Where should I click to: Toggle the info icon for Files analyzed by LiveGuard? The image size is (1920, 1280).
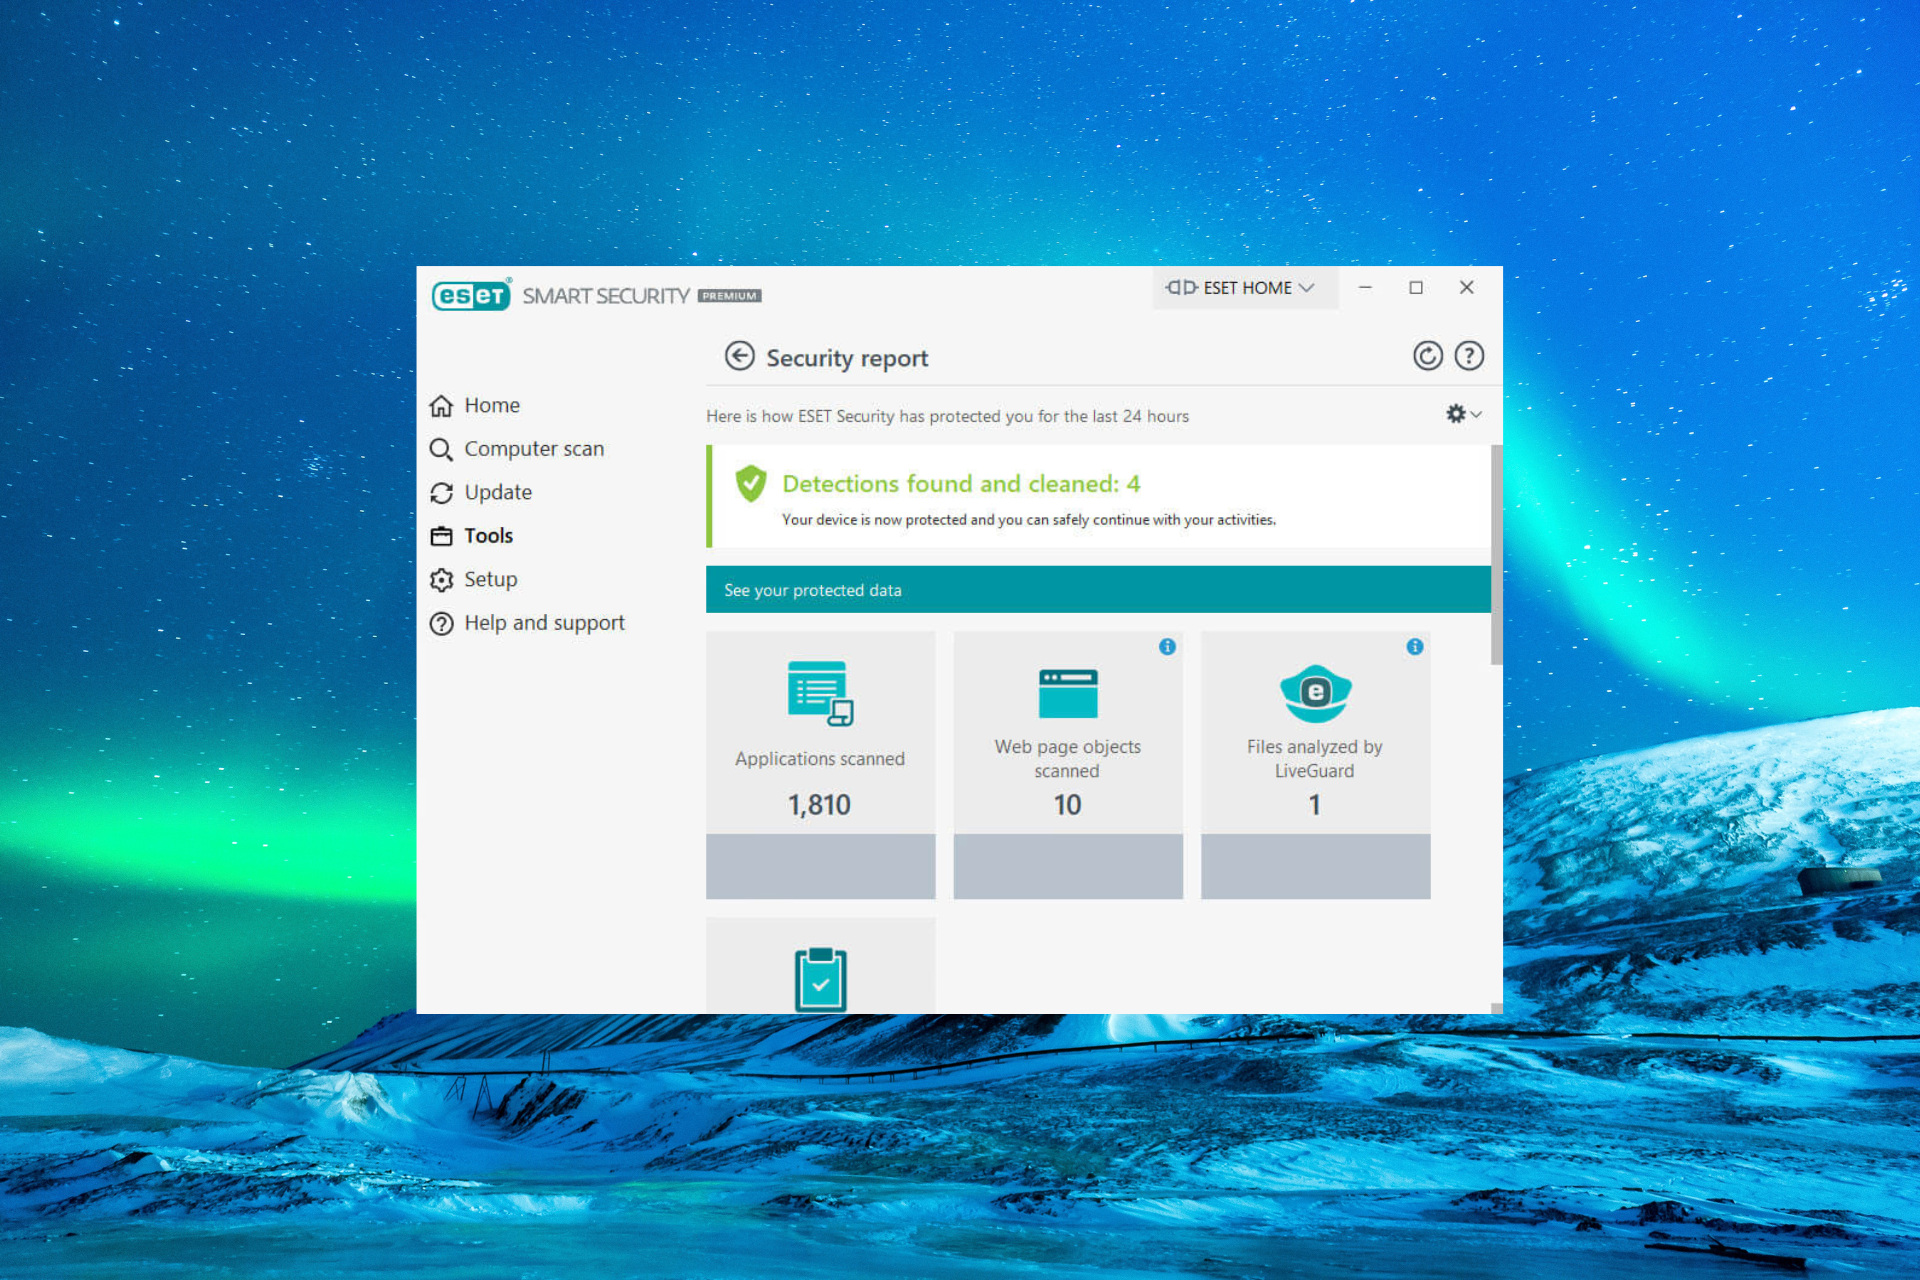(x=1414, y=647)
